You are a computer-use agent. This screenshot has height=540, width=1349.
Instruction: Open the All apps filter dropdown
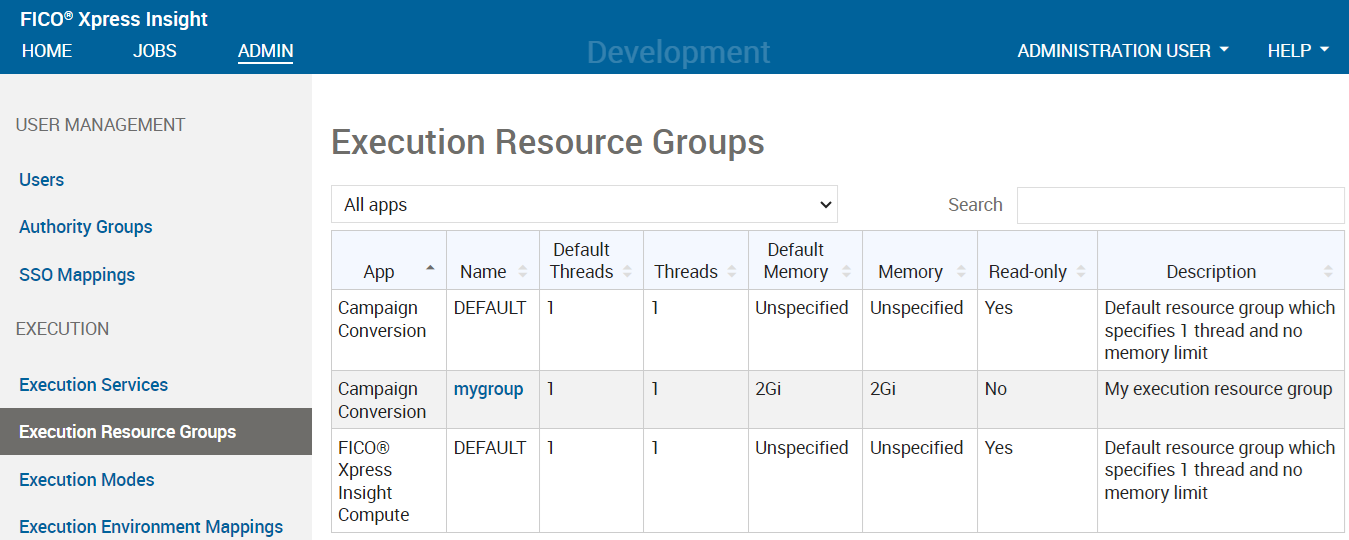coord(584,204)
